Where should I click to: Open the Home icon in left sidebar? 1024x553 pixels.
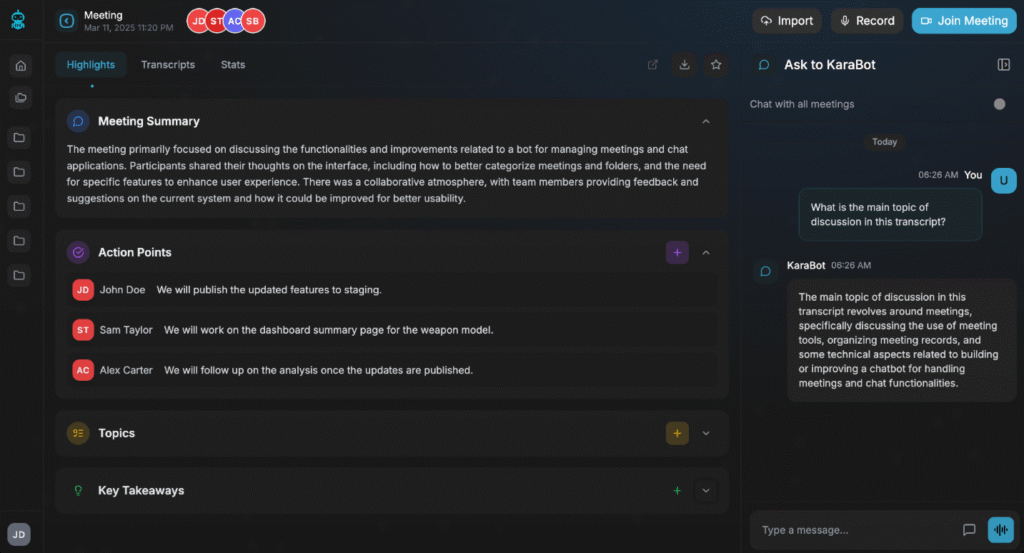(x=20, y=66)
